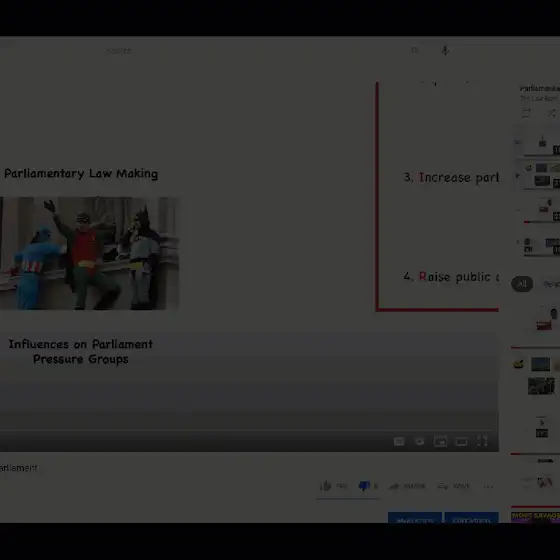The image size is (560, 560).
Task: Select the All filter chip
Action: tap(522, 284)
